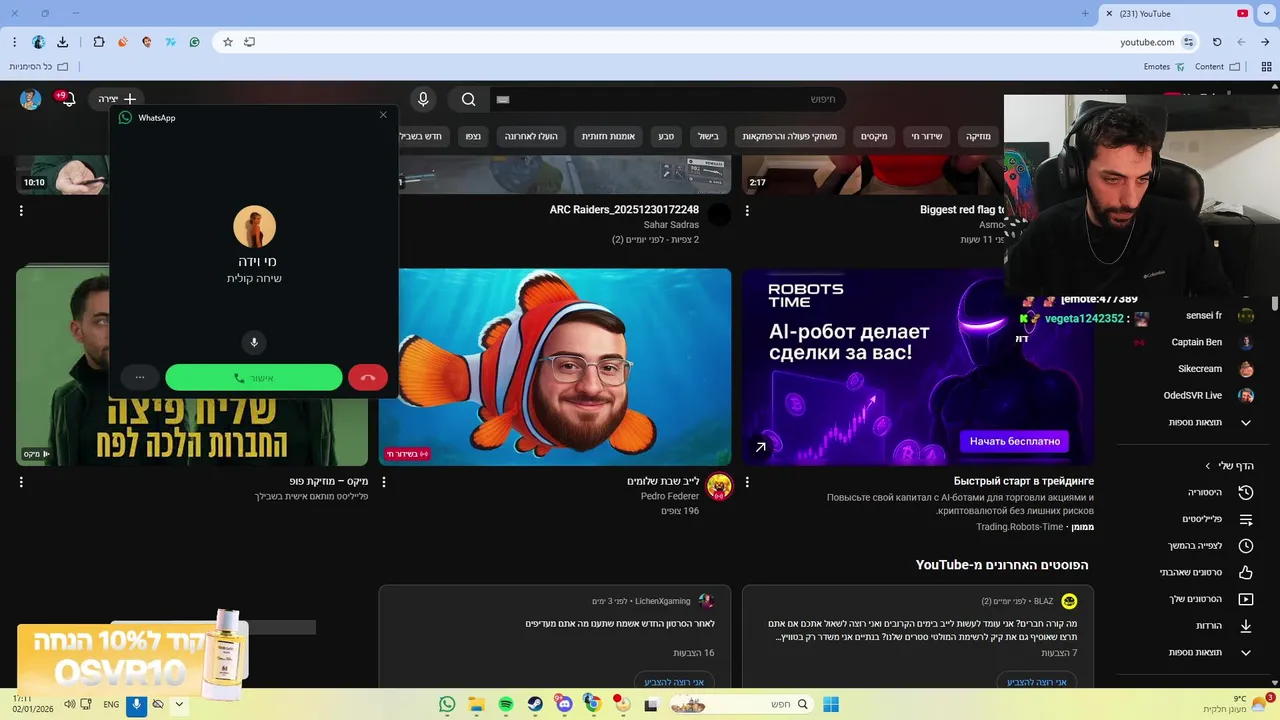Select the 'טבע' filter chip
1280x720 pixels.
(666, 136)
